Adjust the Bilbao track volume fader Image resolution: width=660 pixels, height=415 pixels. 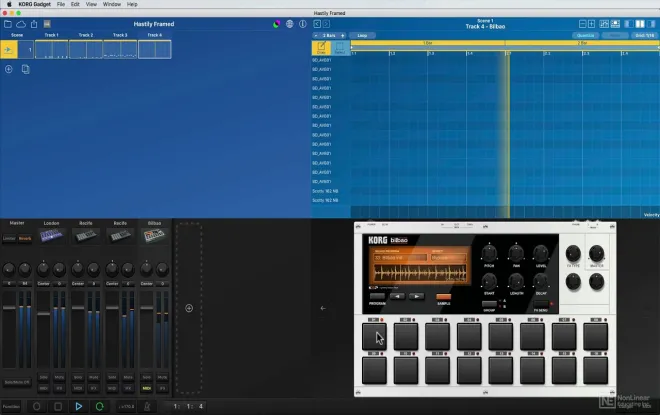click(x=146, y=308)
